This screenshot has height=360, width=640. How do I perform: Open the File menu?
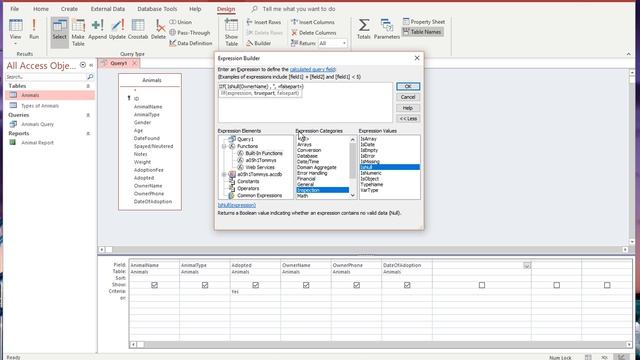15,9
